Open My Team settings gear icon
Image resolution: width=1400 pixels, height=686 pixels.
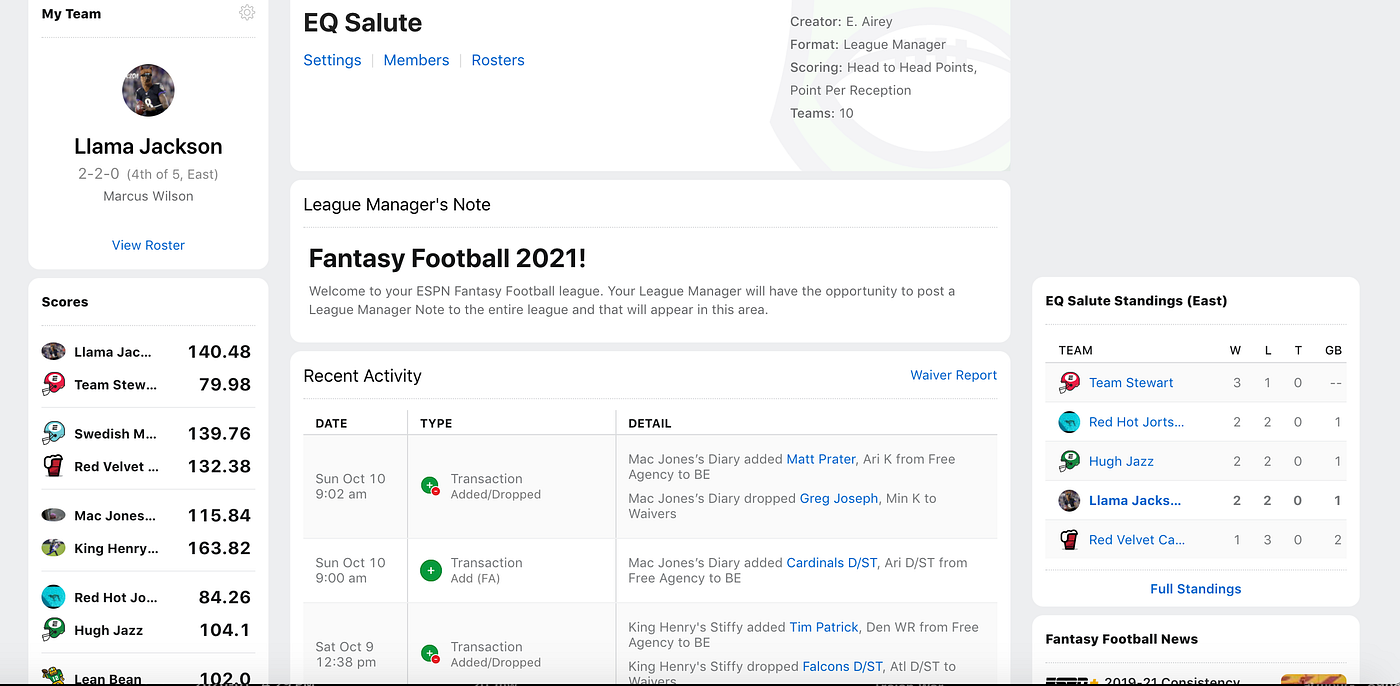(247, 13)
